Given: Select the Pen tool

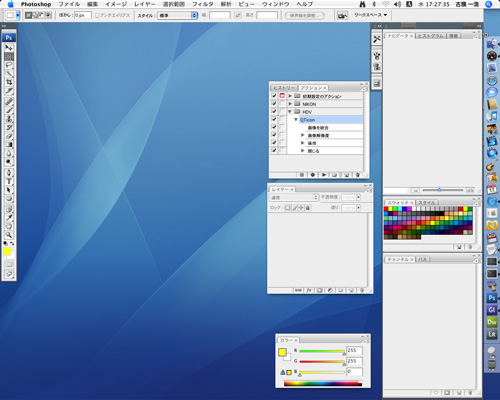Looking at the screenshot, I should (9, 173).
